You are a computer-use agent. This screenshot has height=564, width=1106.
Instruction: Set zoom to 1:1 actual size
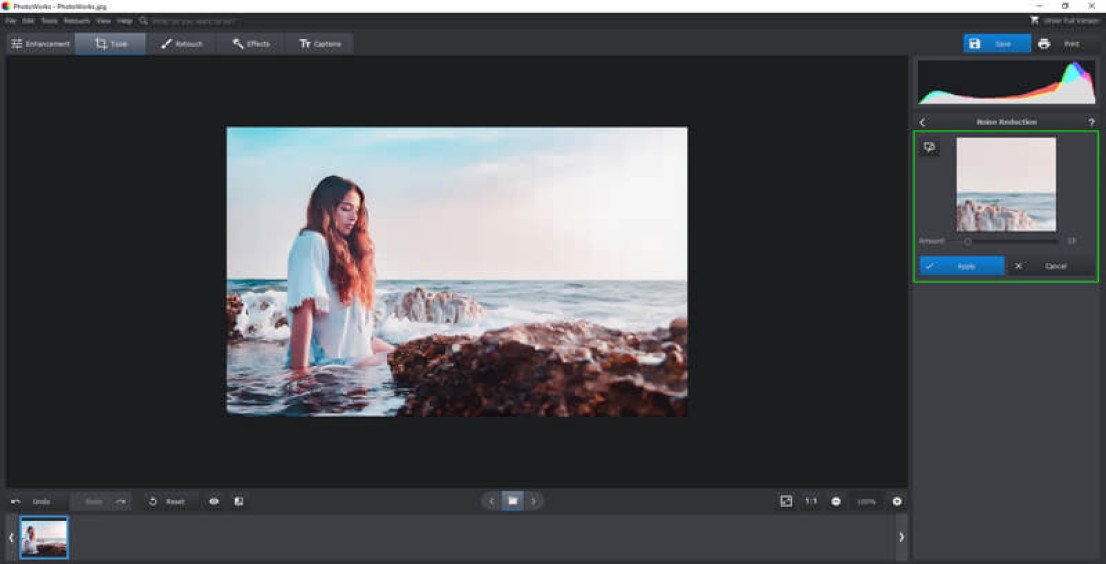pyautogui.click(x=811, y=501)
